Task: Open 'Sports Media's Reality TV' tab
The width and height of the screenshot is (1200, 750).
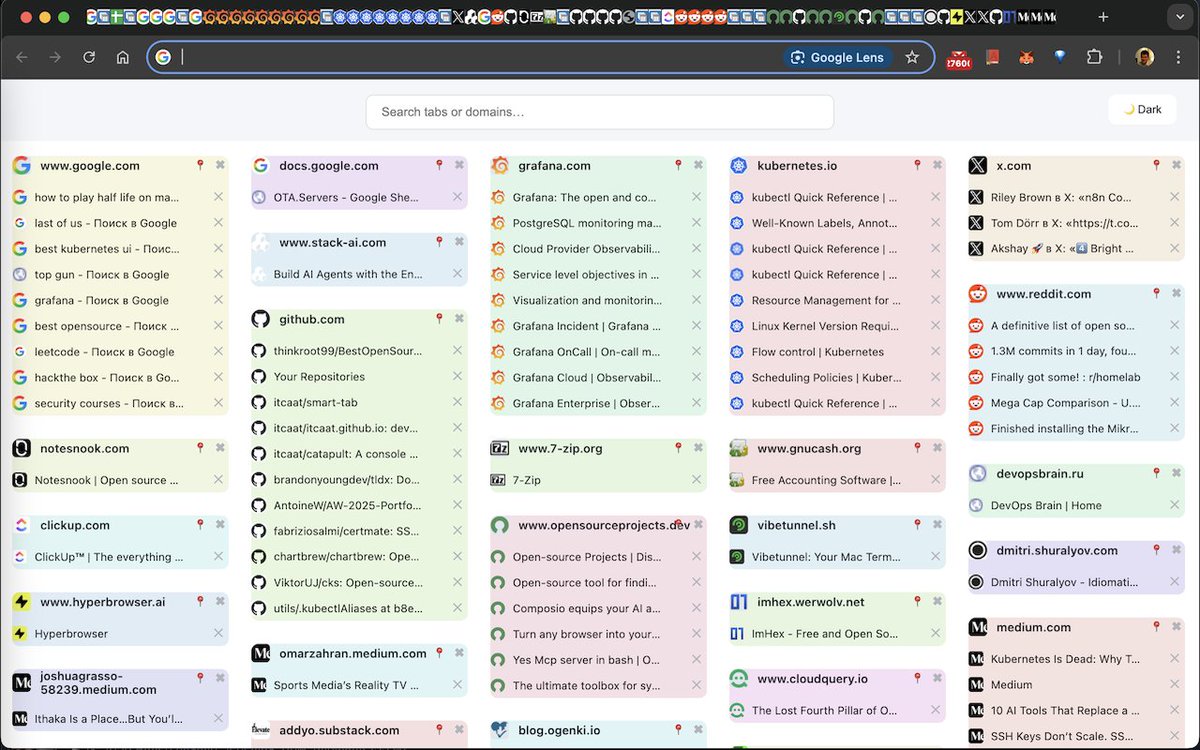Action: point(347,685)
